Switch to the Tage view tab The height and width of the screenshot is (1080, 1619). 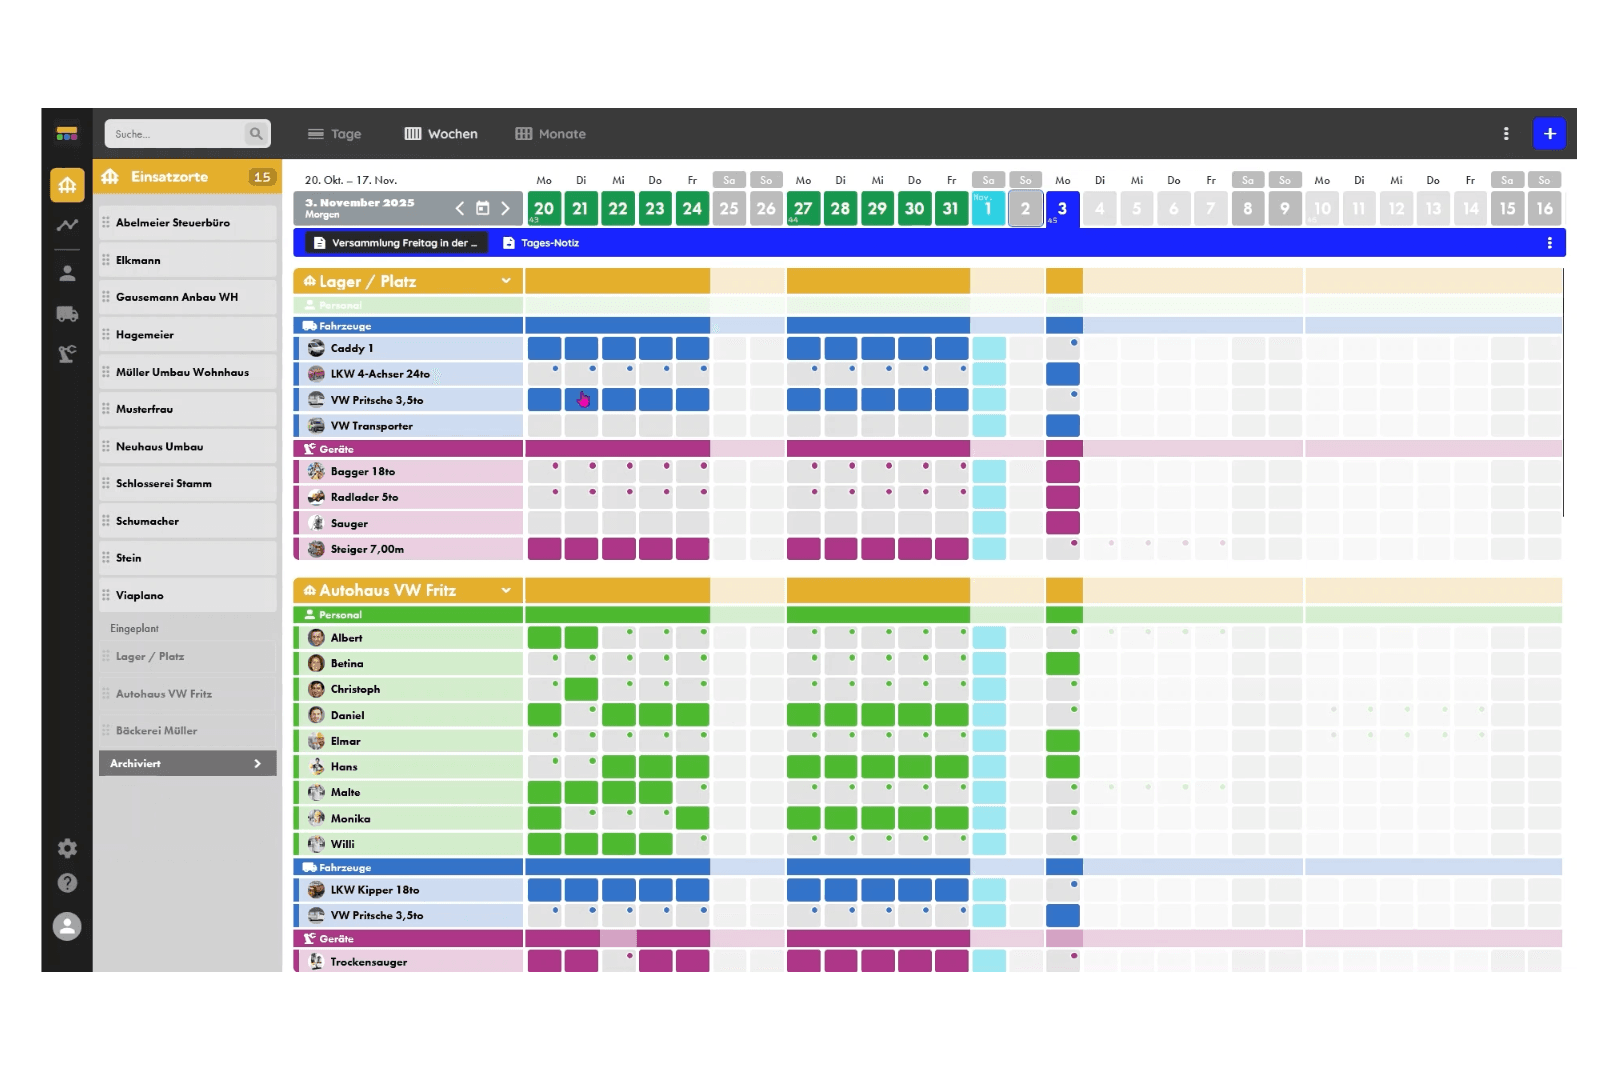click(x=334, y=134)
